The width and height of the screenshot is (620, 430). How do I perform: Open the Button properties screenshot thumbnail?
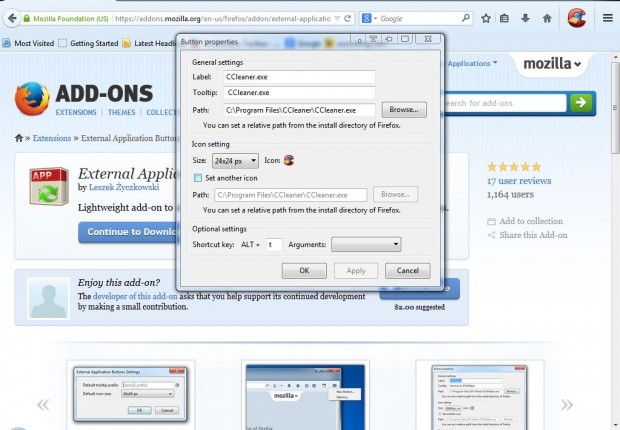[x=480, y=396]
